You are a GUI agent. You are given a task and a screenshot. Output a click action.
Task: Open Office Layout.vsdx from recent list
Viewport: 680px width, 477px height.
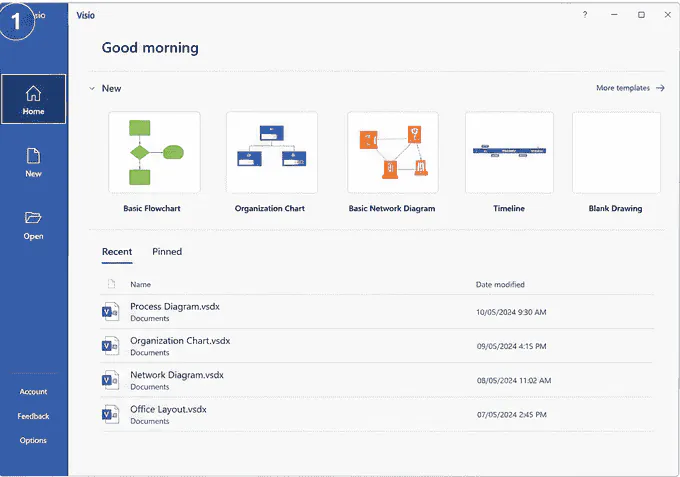(x=377, y=415)
